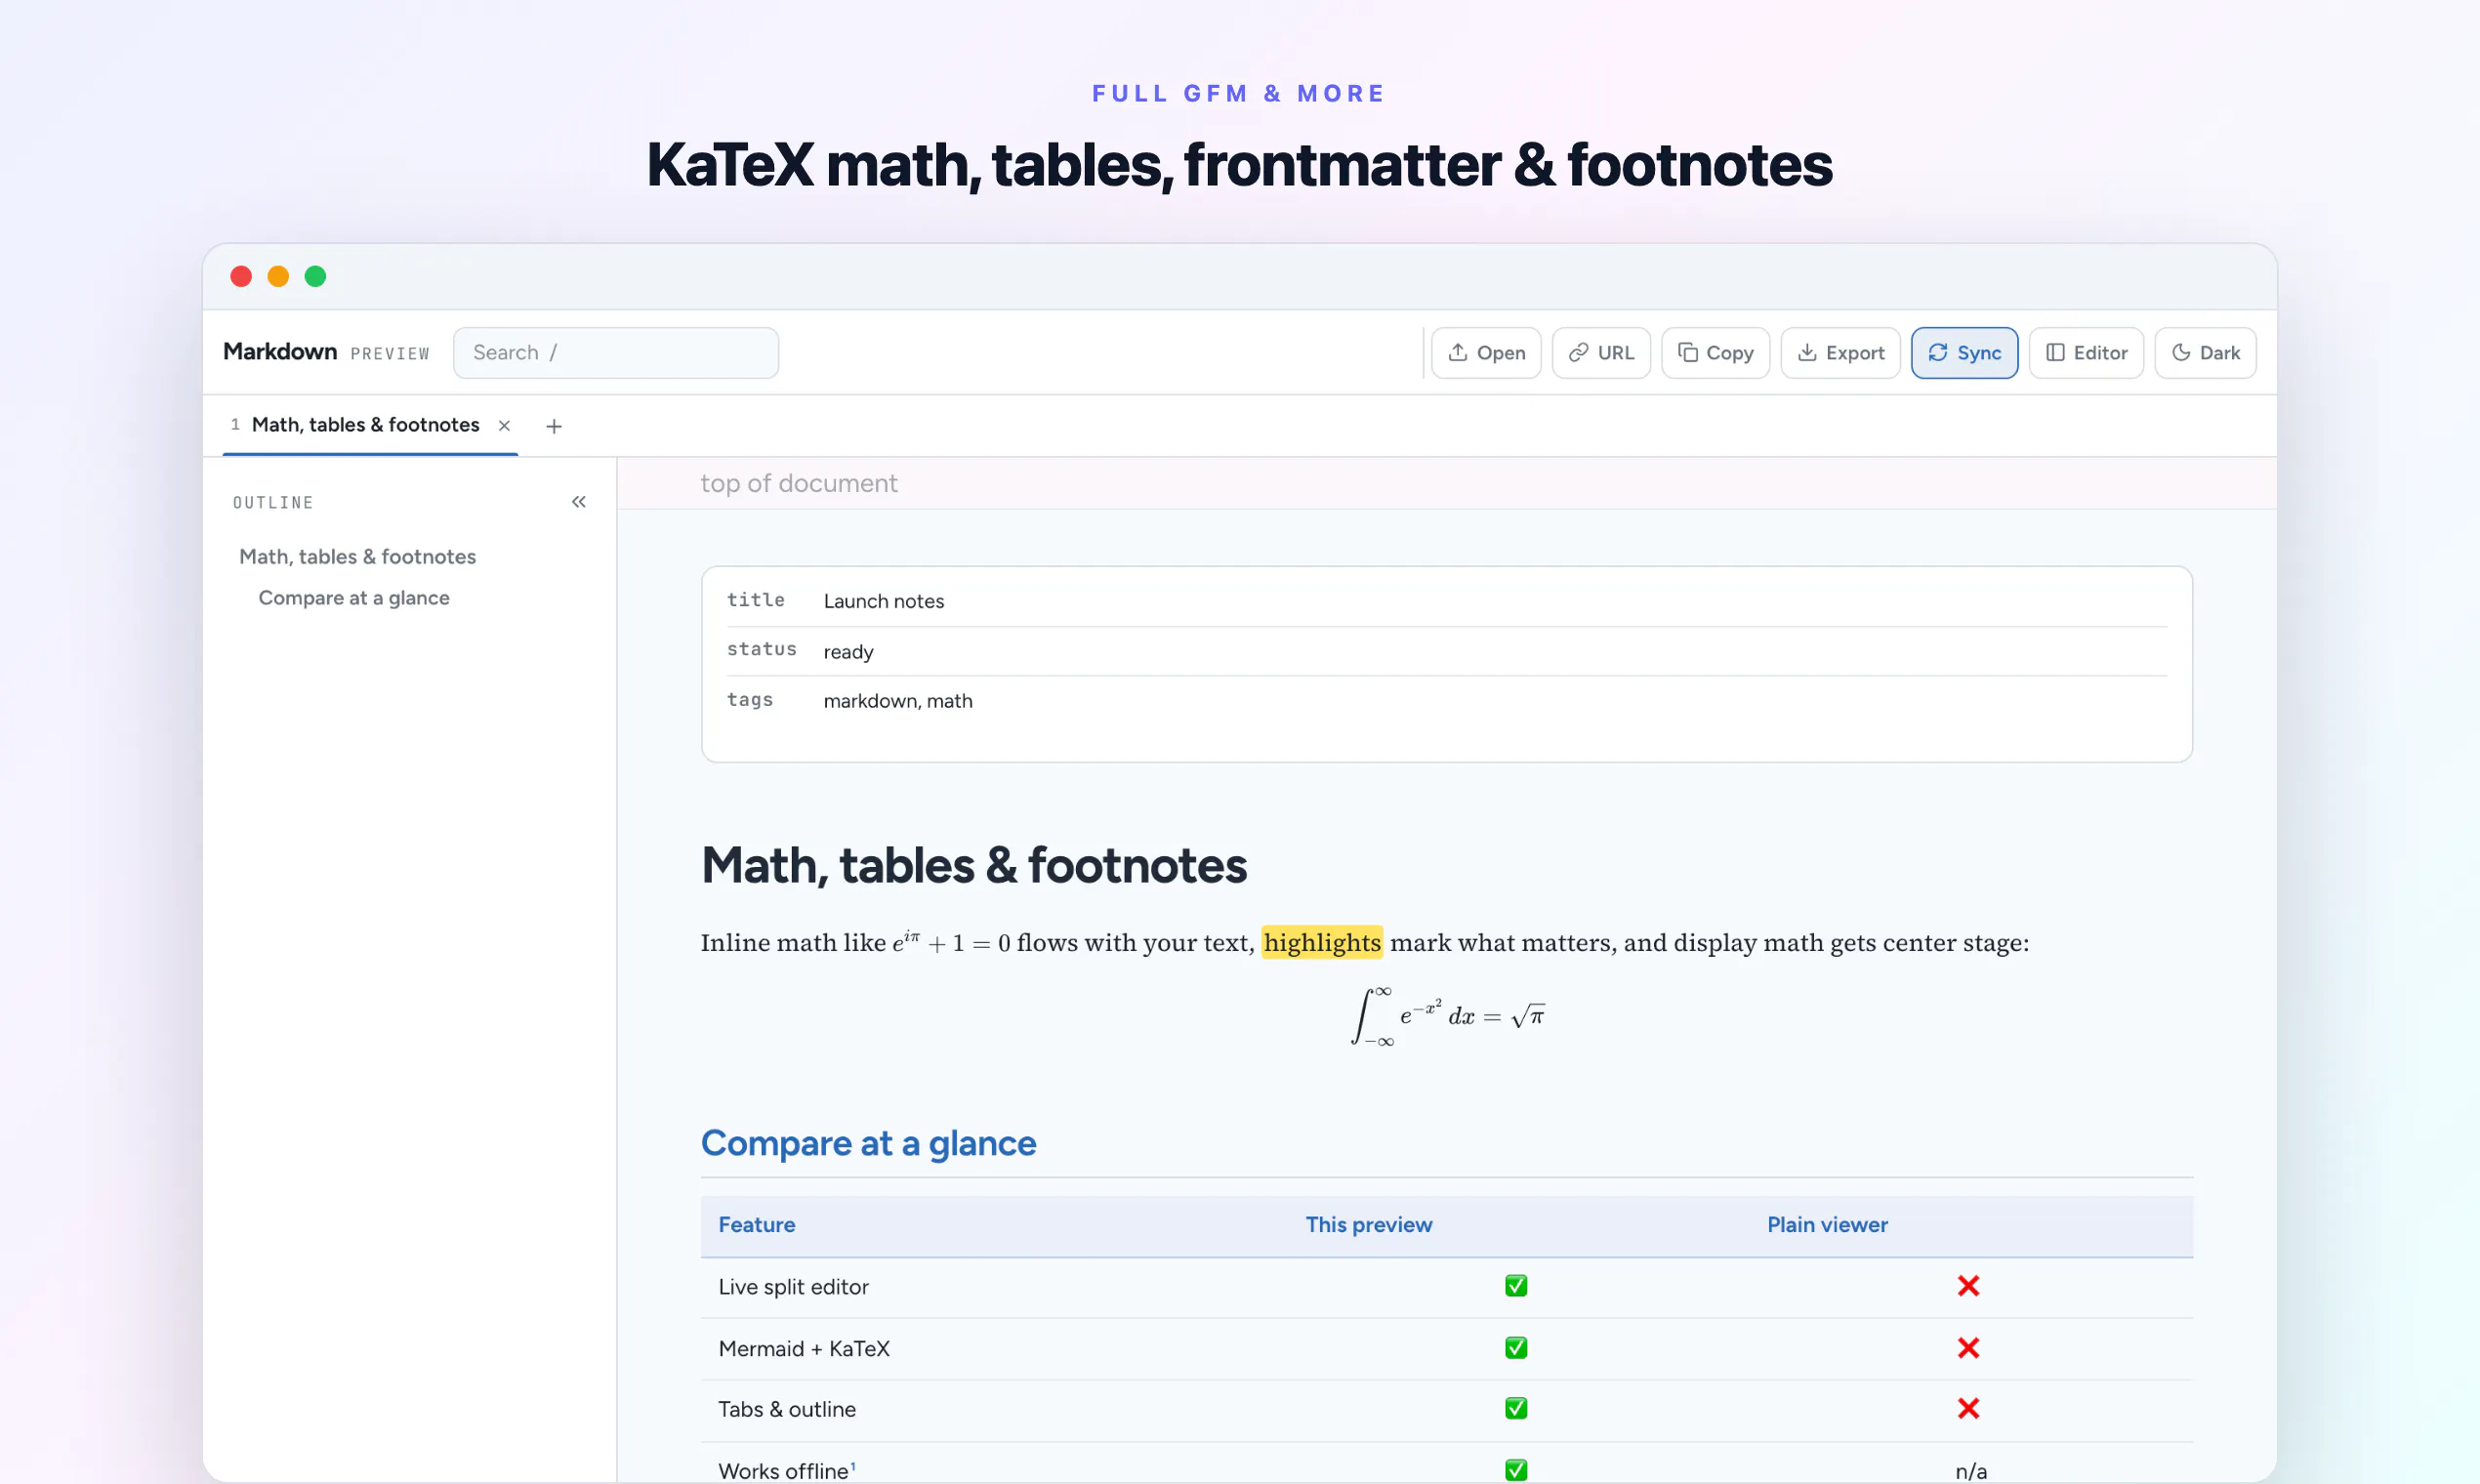The image size is (2480, 1484).
Task: Jump to 'Compare at a glance' in outline
Action: point(354,598)
